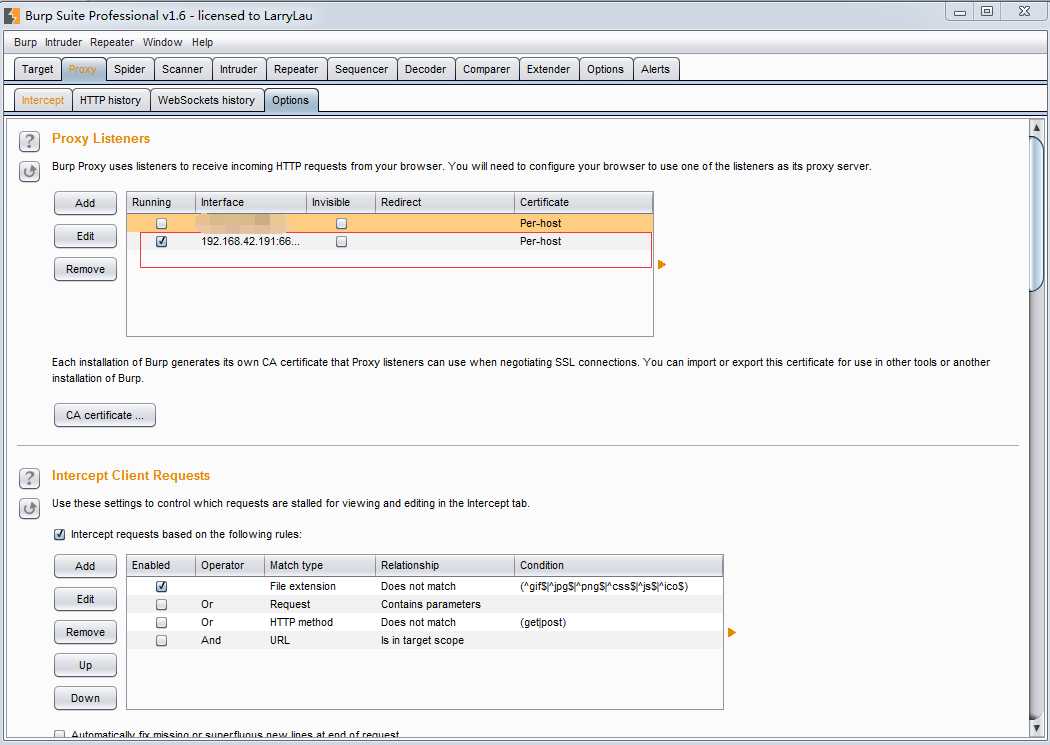Switch to the Intruder tool tab
Image resolution: width=1050 pixels, height=745 pixels.
(x=238, y=69)
